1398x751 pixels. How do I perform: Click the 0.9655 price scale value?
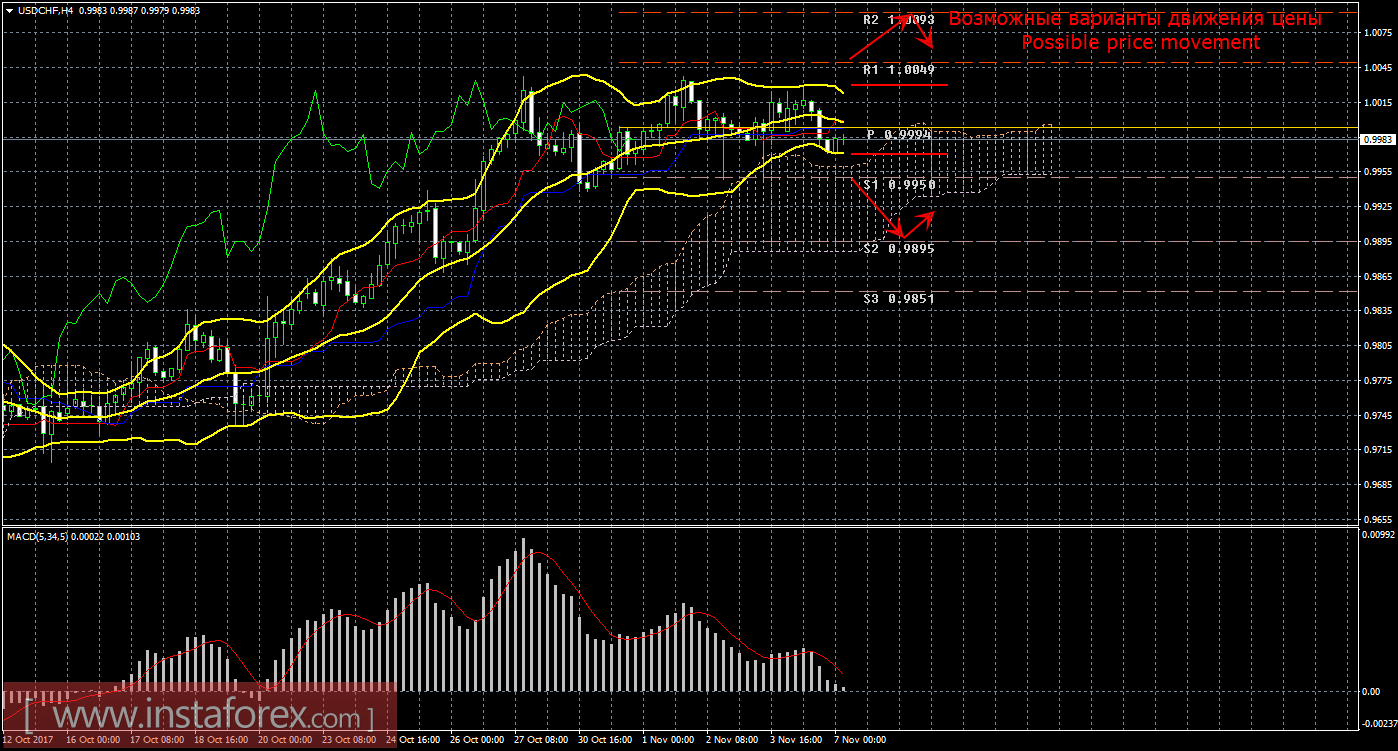1377,520
